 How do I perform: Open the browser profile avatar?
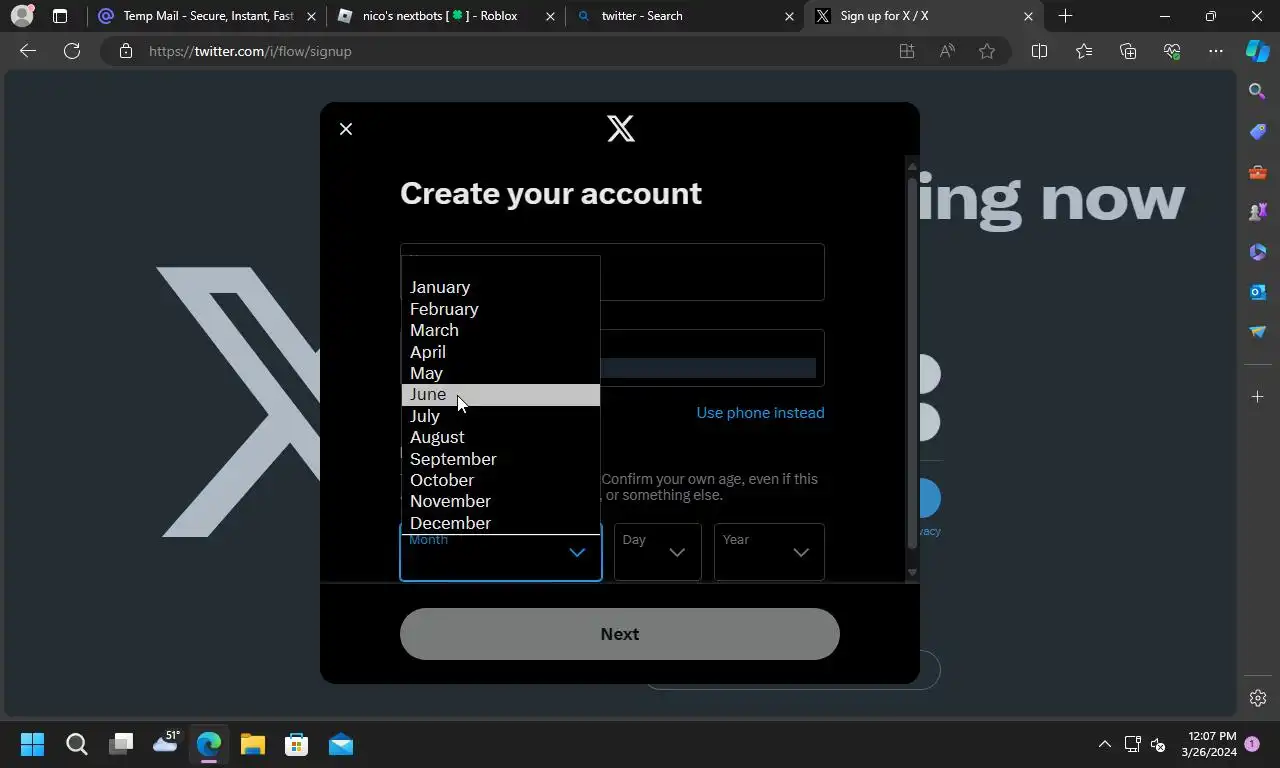21,16
